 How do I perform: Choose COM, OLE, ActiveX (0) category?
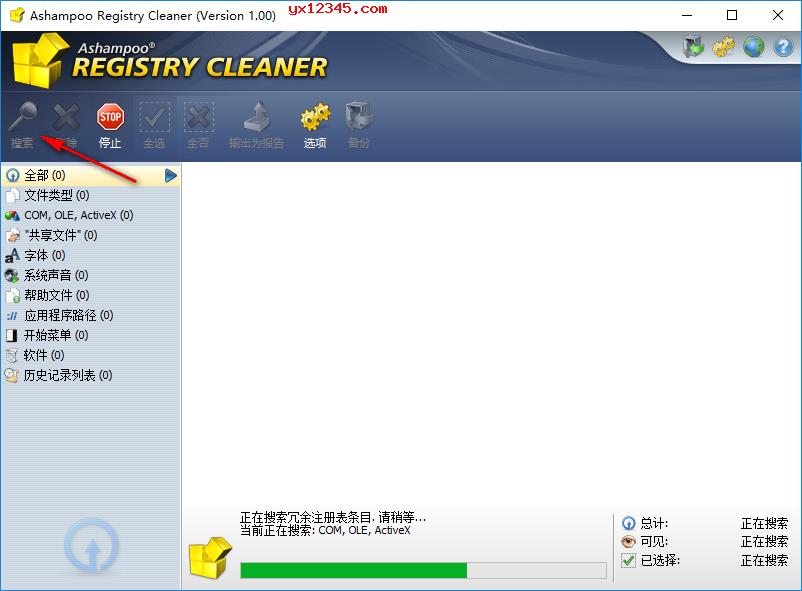coord(90,215)
